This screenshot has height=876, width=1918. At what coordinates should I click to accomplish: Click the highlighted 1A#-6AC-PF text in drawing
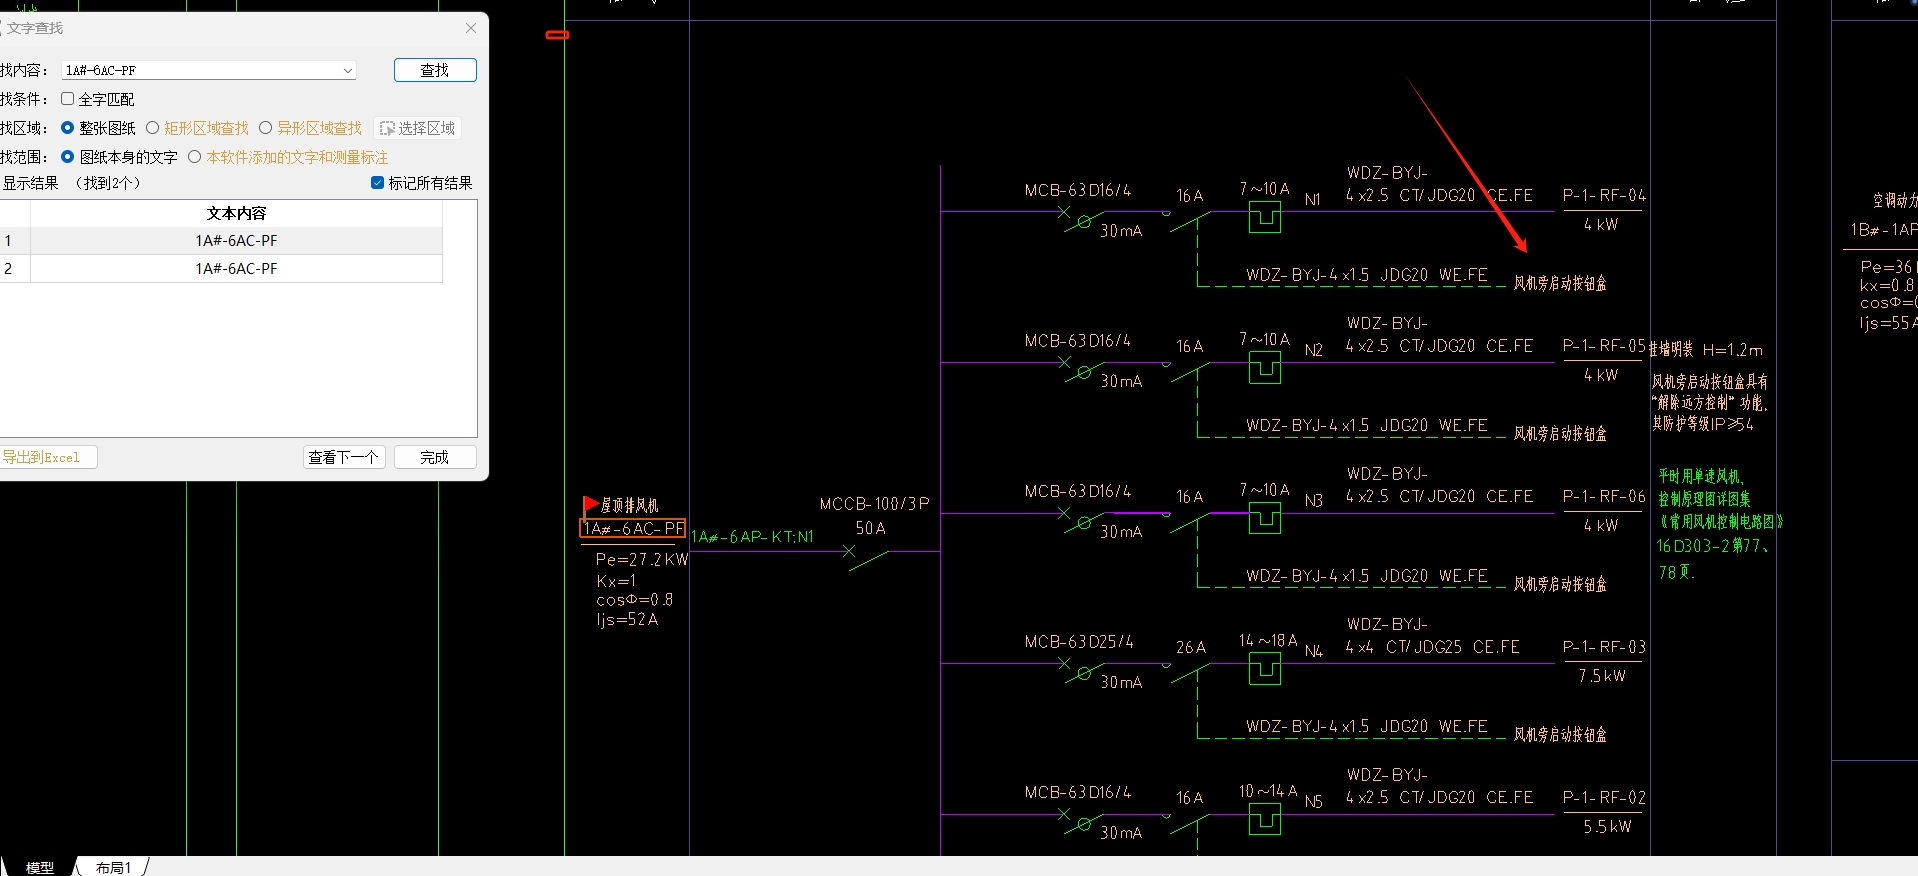(633, 529)
